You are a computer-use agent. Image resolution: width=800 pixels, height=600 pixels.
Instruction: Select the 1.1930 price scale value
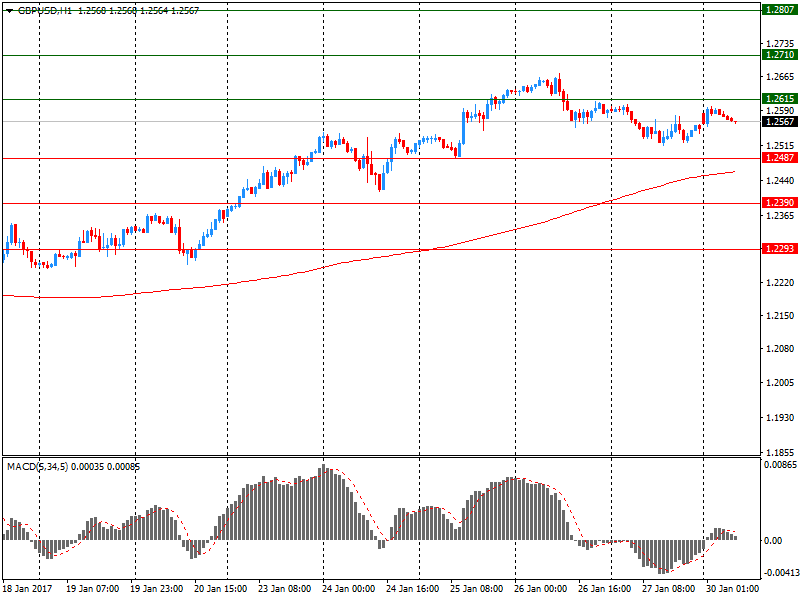(x=780, y=417)
